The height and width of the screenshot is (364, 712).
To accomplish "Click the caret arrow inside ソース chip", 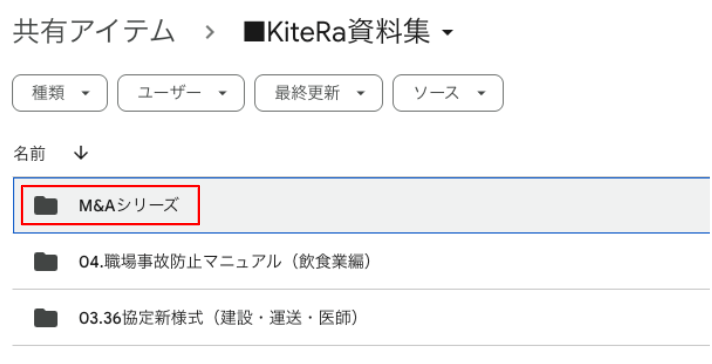I will 481,93.
